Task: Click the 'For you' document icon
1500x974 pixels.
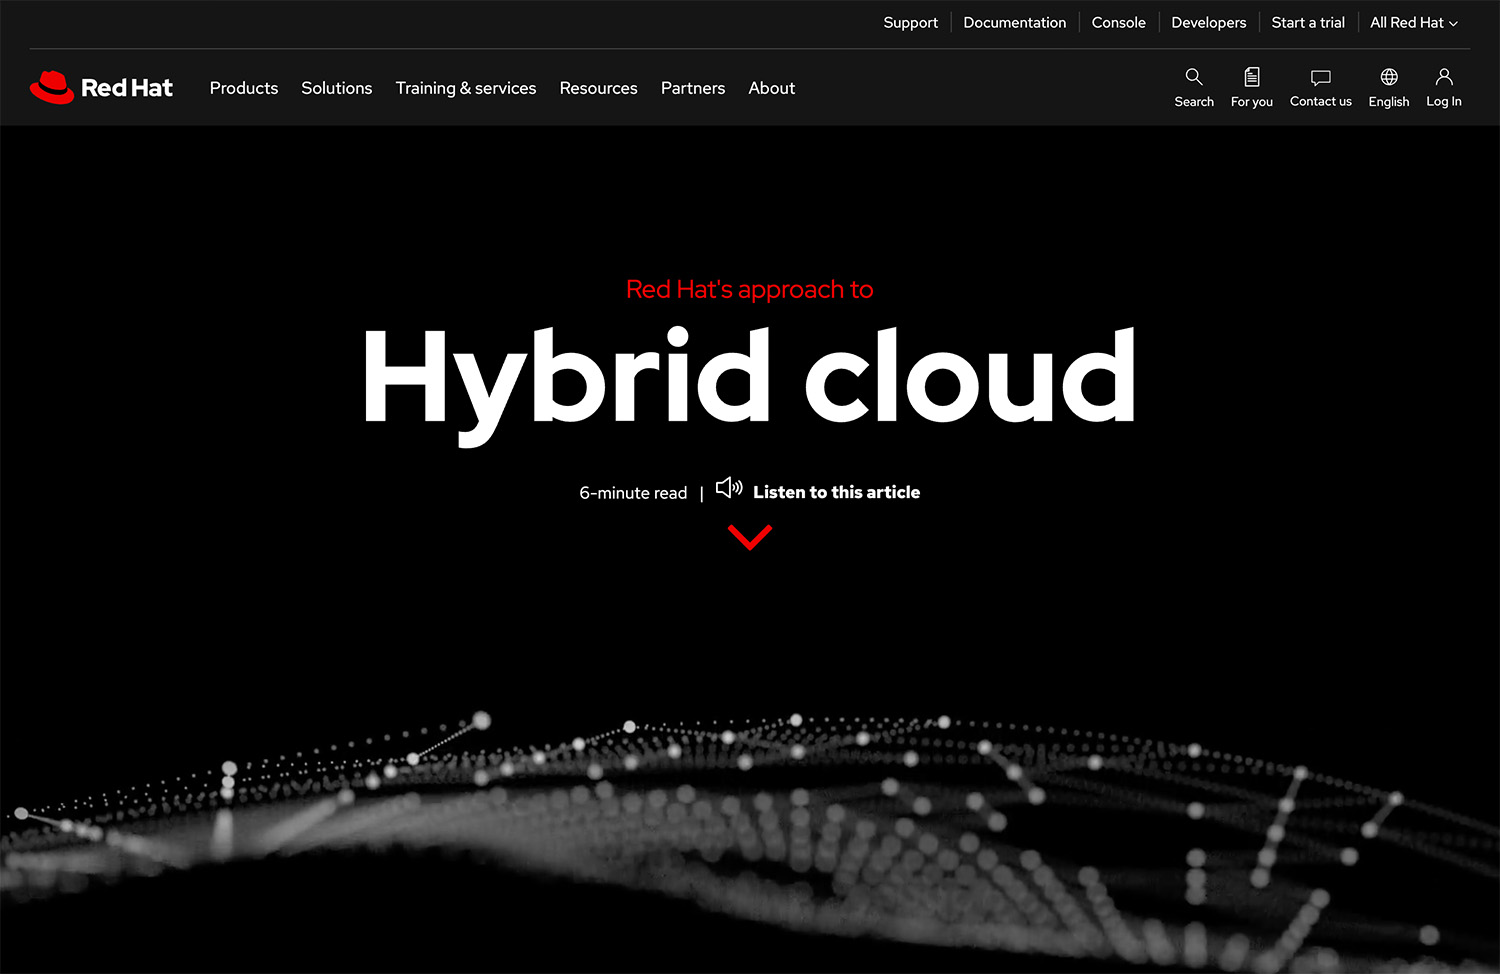Action: [x=1252, y=88]
